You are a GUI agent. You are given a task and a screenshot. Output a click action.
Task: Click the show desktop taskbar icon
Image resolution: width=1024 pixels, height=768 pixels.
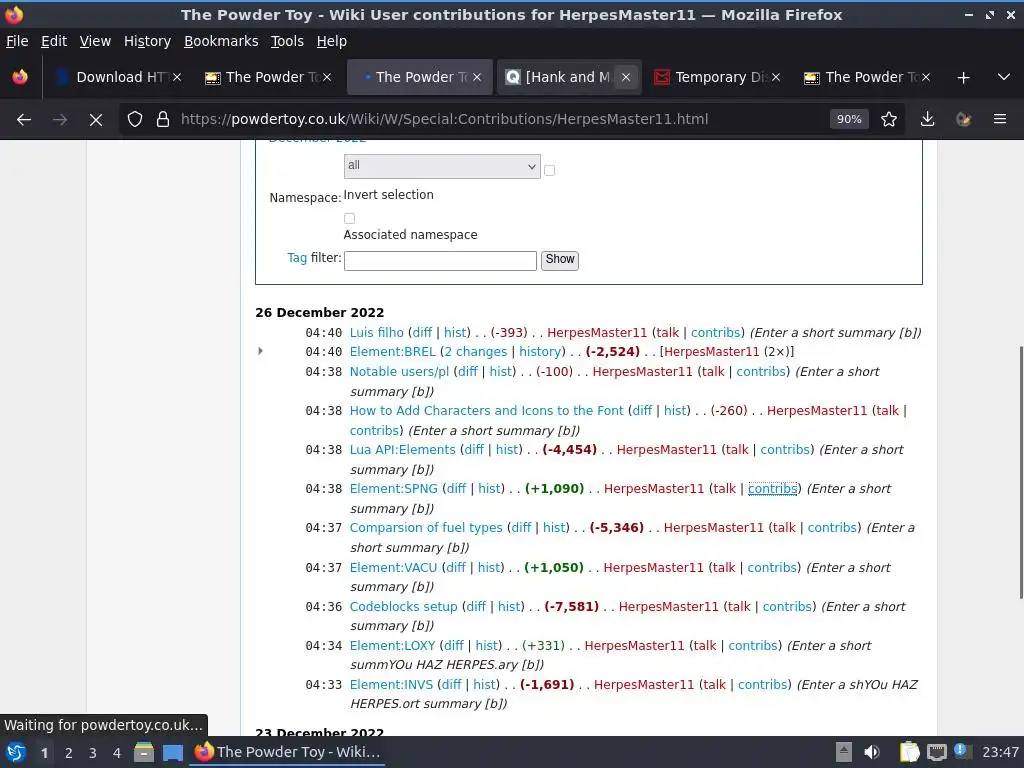click(x=172, y=753)
